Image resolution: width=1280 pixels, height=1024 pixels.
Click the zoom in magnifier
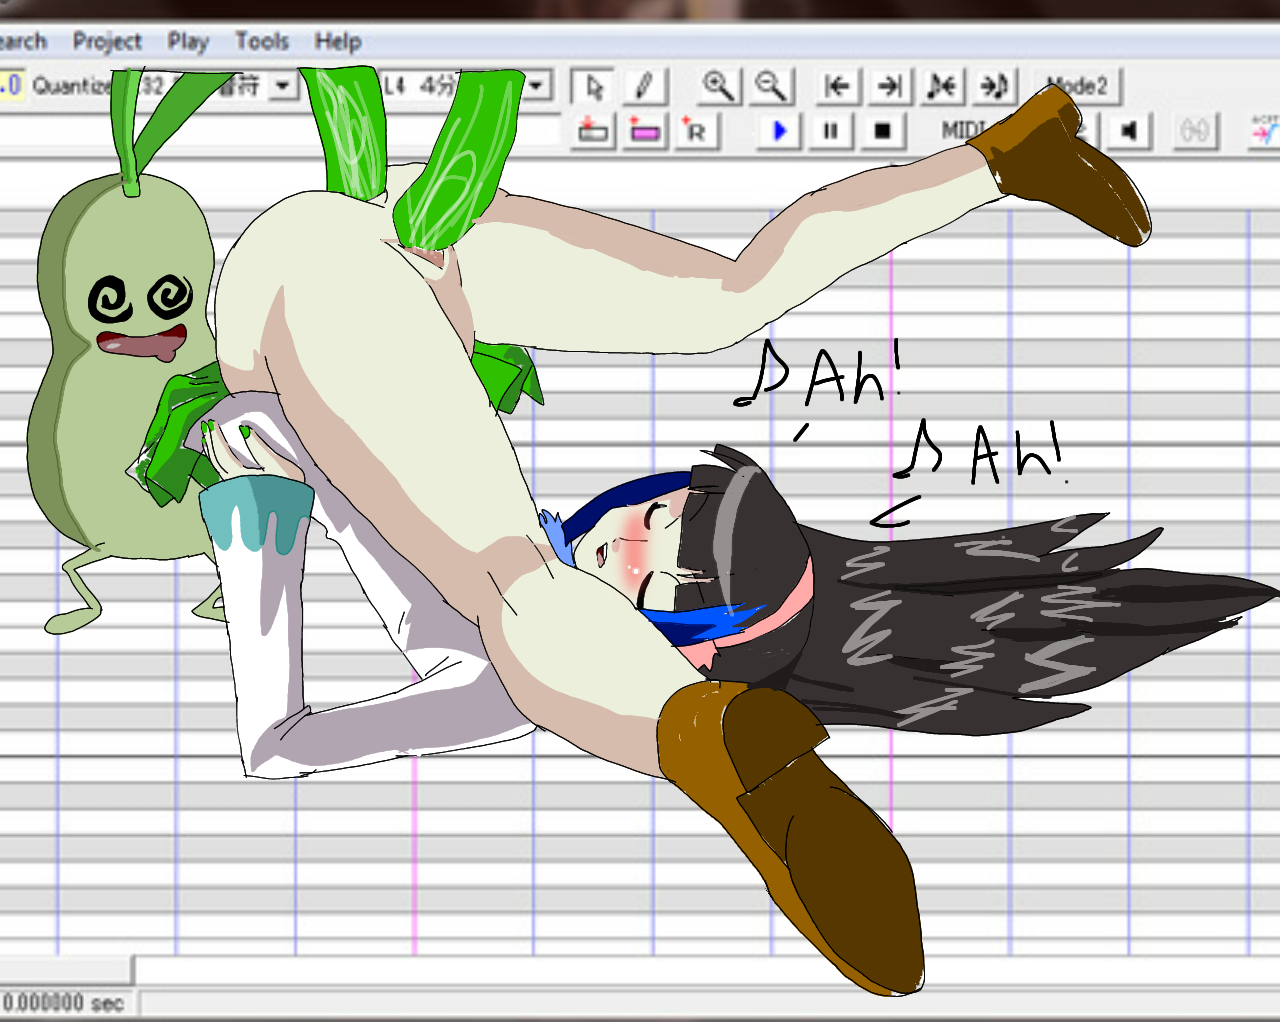(x=718, y=87)
